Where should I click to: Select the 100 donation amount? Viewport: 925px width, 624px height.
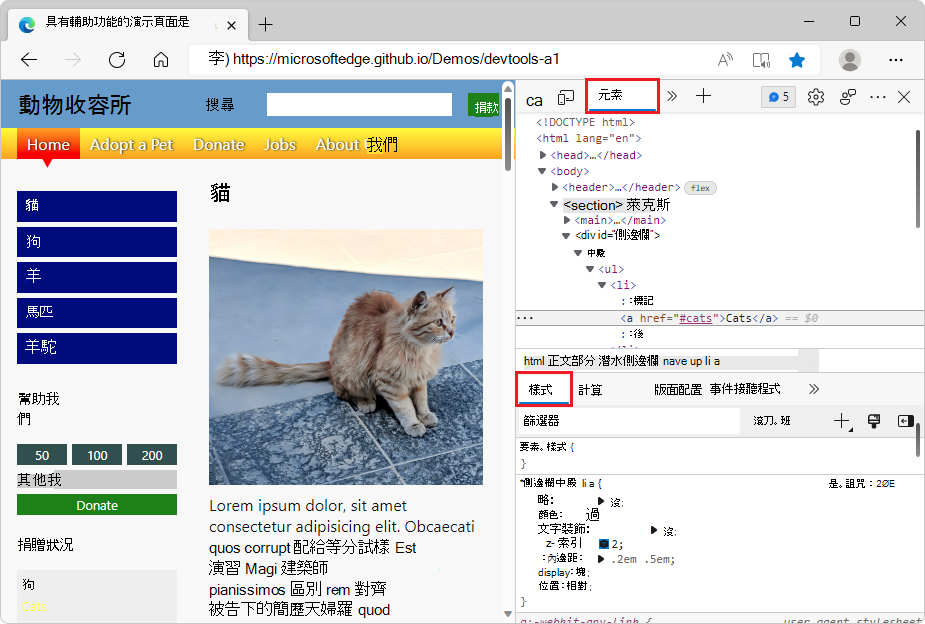[96, 455]
